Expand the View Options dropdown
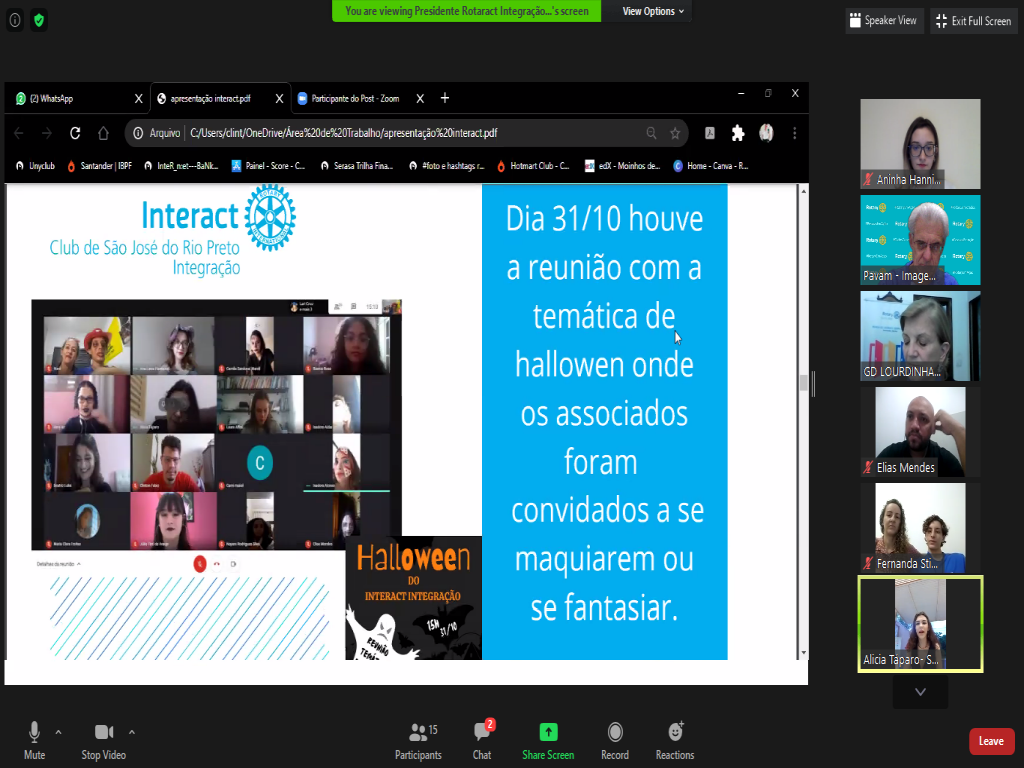 click(x=653, y=11)
